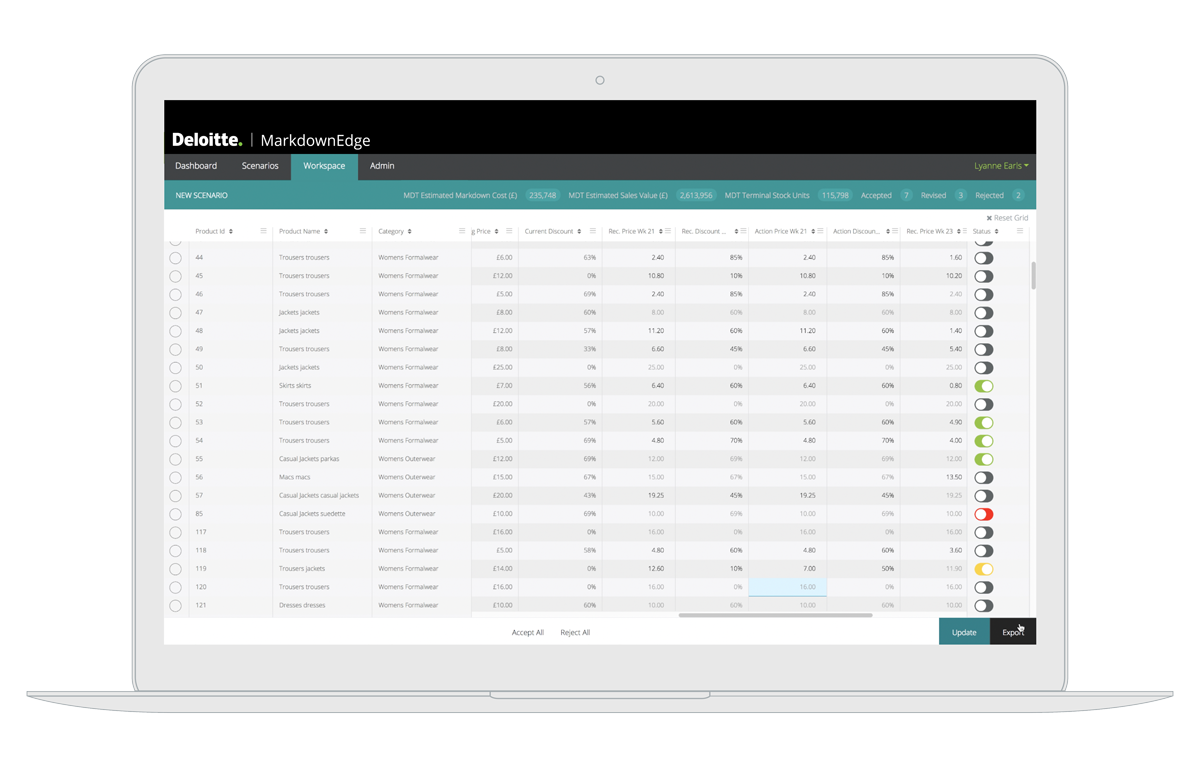
Task: Click the vertical scrollbar thumb of grid
Action: tap(1033, 276)
